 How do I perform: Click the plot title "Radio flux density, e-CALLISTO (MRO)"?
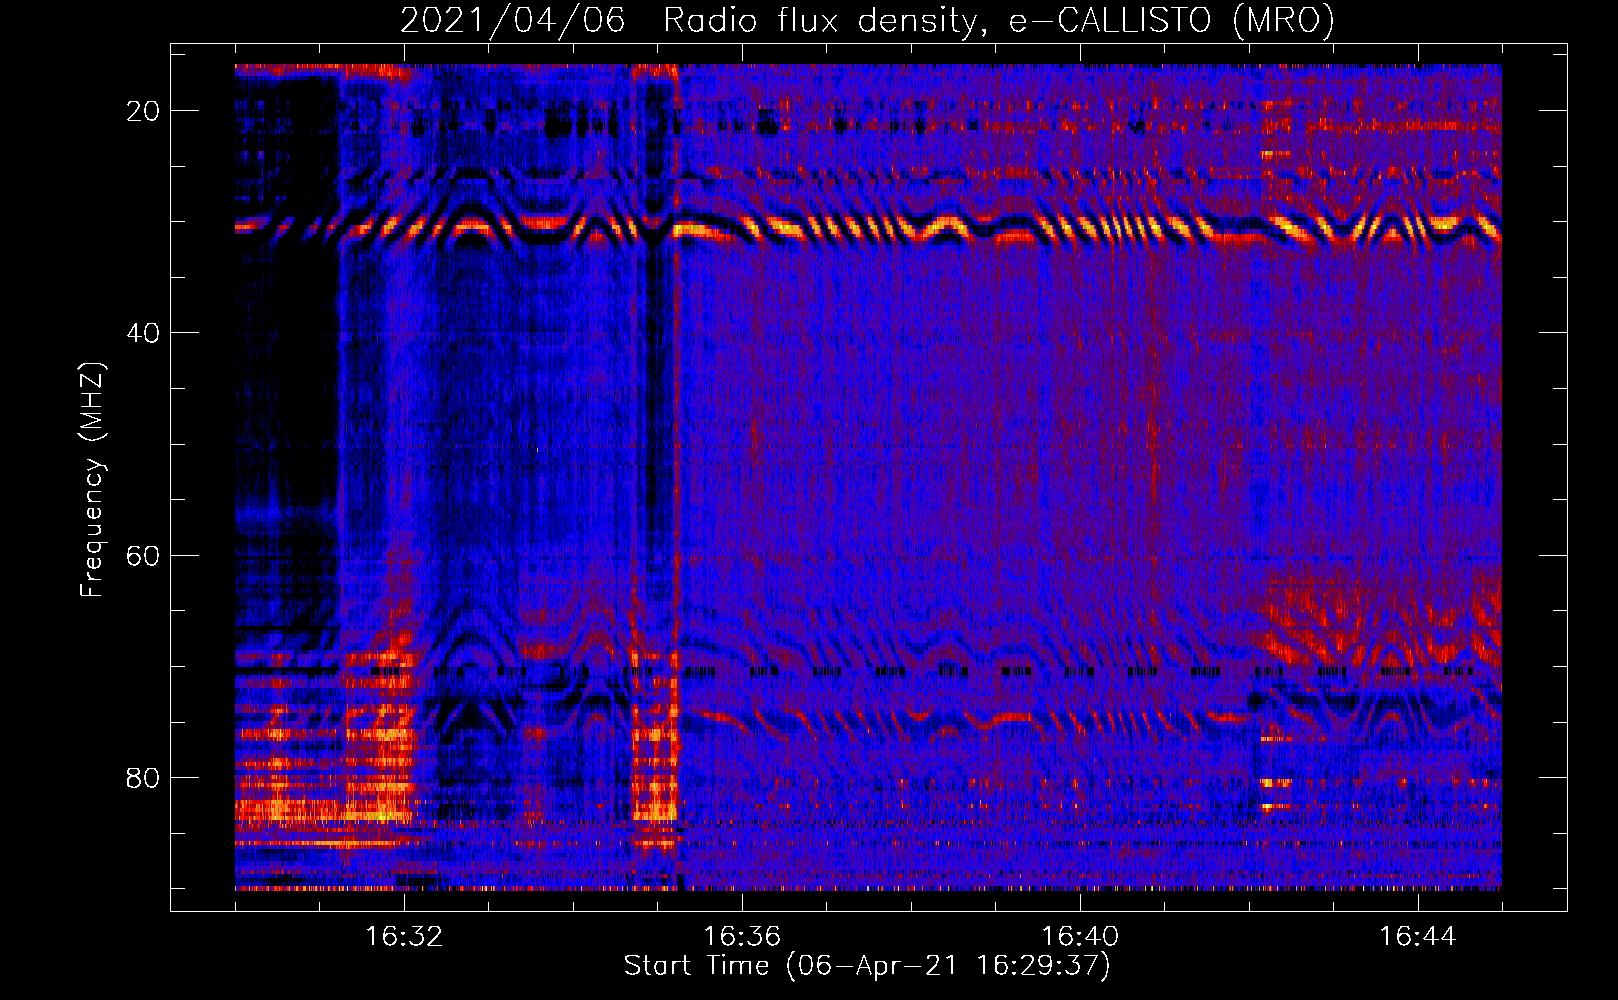click(x=998, y=20)
